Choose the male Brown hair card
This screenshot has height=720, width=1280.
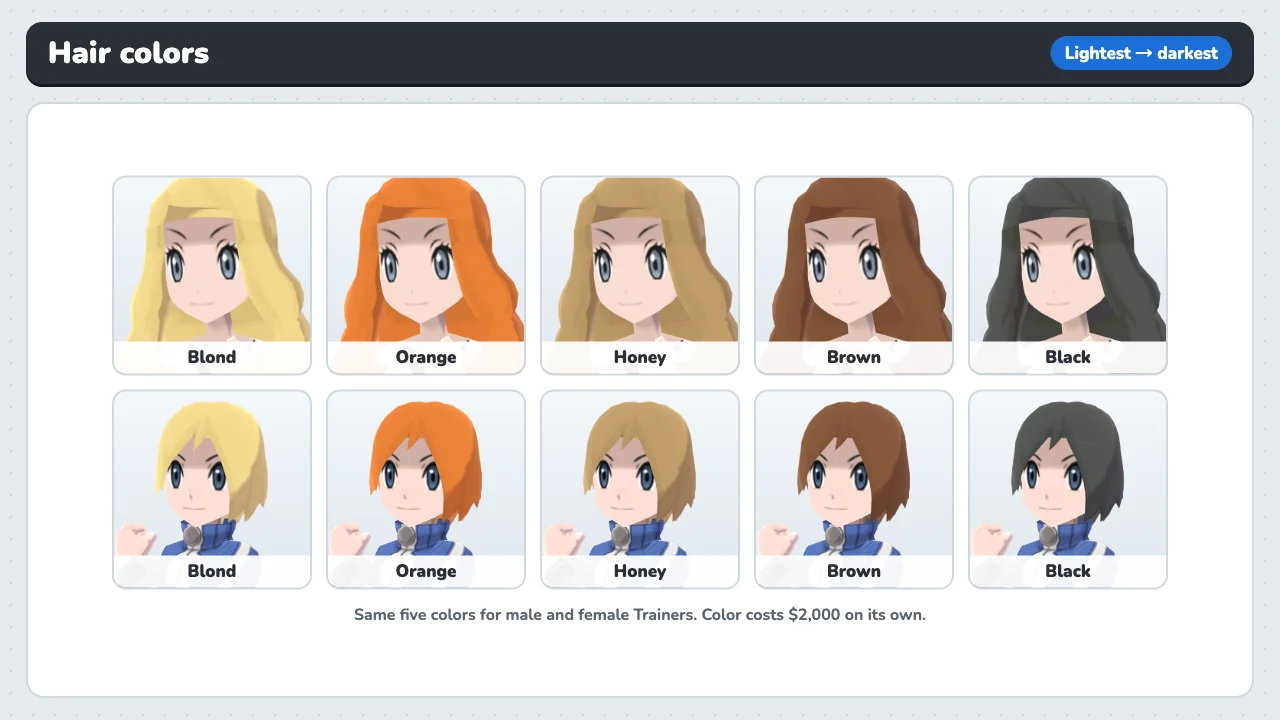(854, 489)
